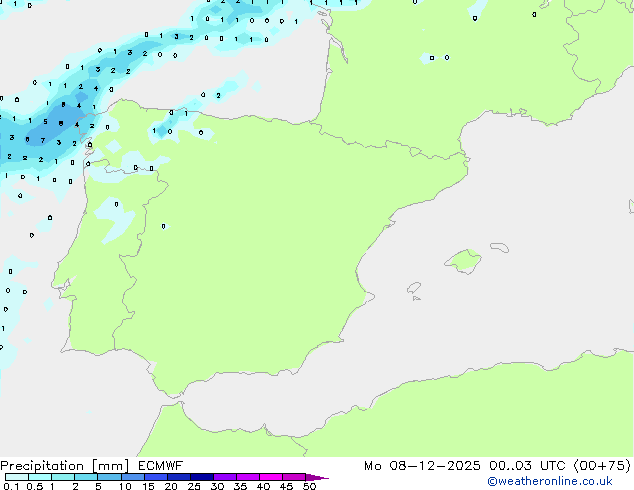Viewport: 634px width, 490px height.
Task: Click the legend swatch between 5 and 10
Action: coord(109,477)
